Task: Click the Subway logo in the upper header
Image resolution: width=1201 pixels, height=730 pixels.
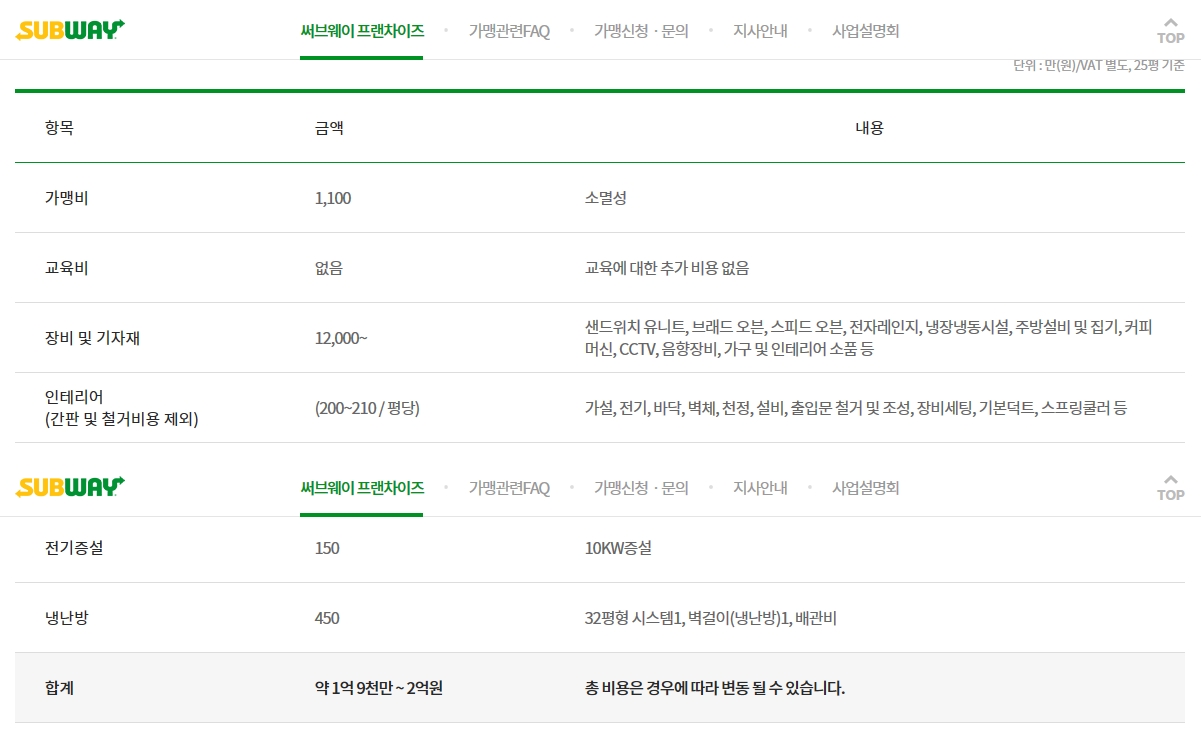Action: tap(70, 30)
